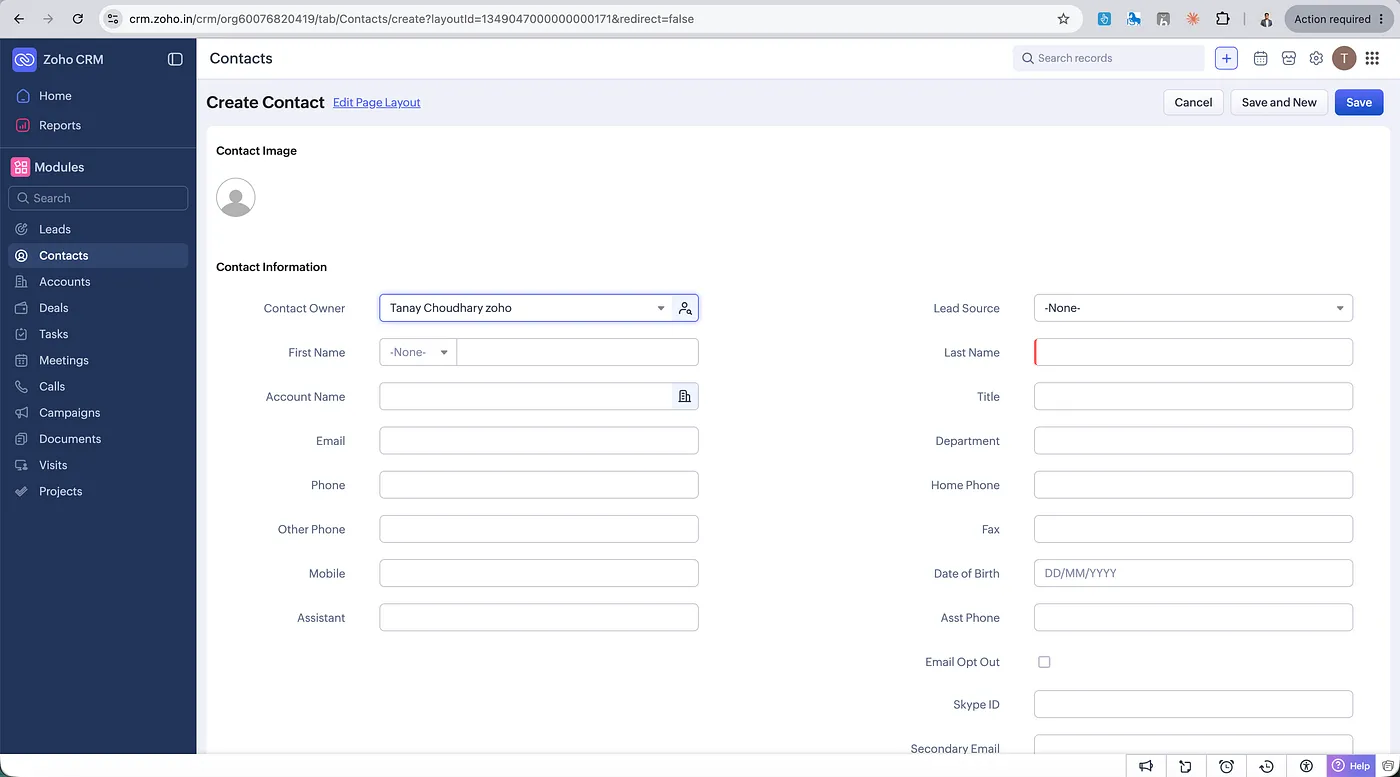This screenshot has width=1400, height=777.
Task: Focus the sidebar modules Search field
Action: (x=98, y=198)
